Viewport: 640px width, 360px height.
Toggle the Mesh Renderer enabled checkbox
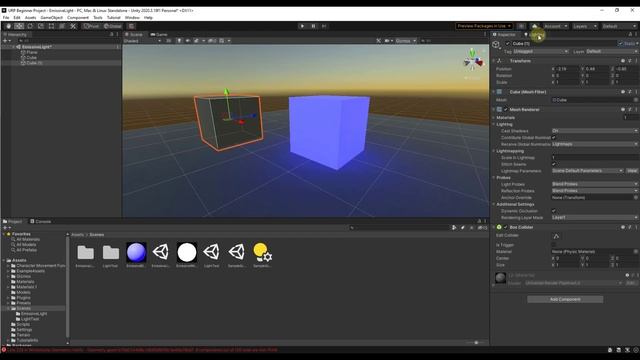pyautogui.click(x=505, y=109)
